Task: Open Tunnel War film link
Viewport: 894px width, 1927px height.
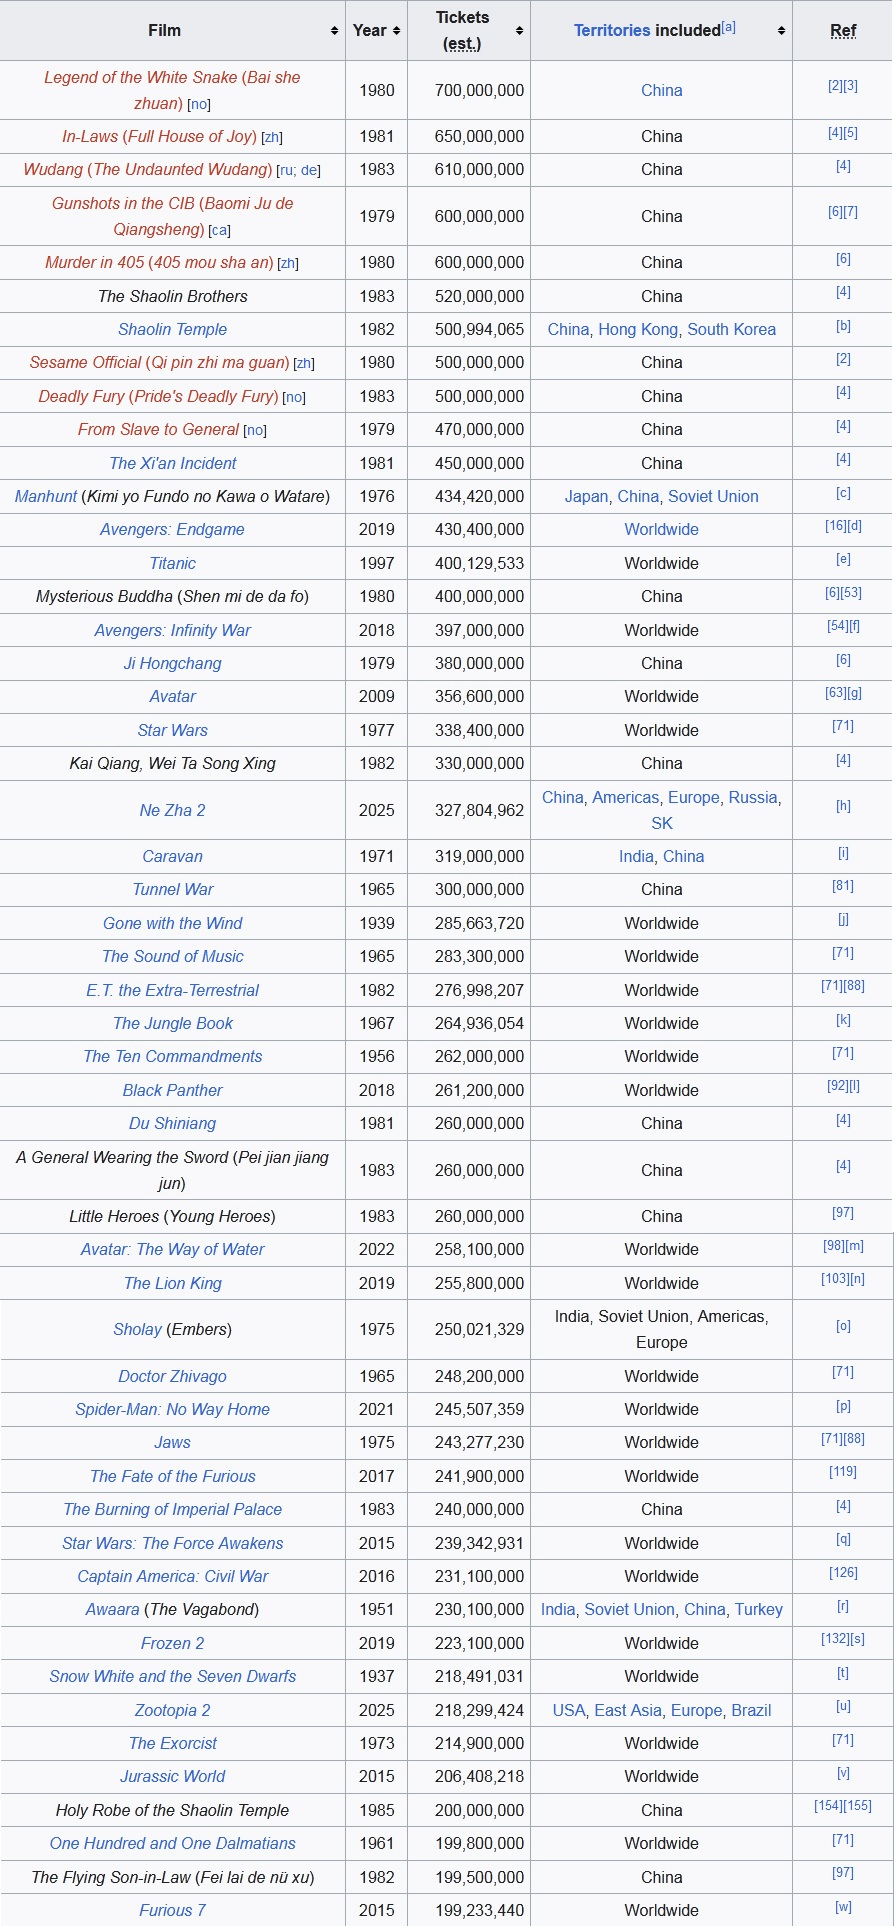Action: click(x=172, y=889)
